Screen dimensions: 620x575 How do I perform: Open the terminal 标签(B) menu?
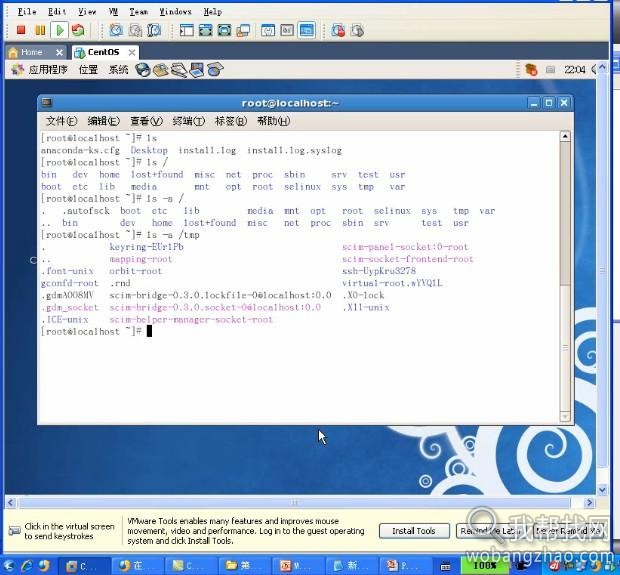(231, 121)
